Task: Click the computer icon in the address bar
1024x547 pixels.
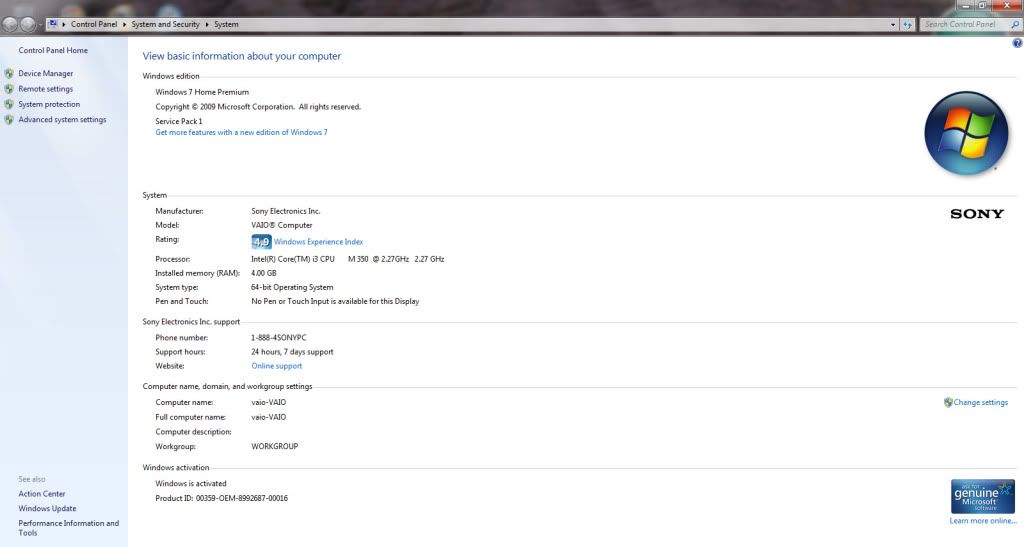Action: point(52,24)
